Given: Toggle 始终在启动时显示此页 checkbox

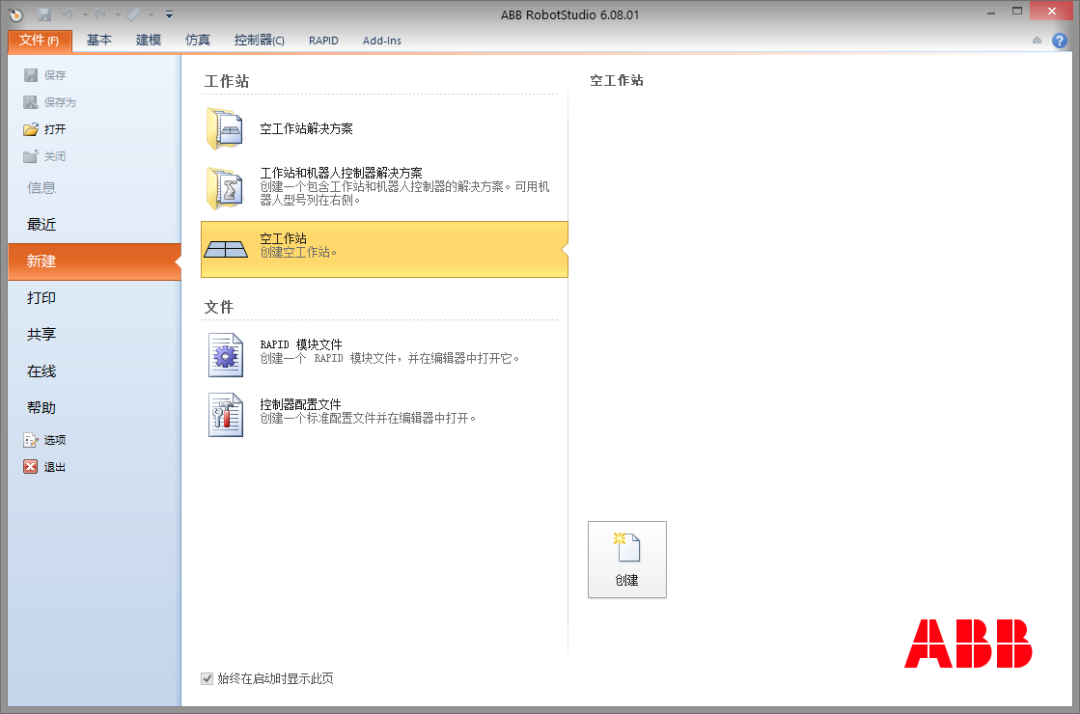Looking at the screenshot, I should 207,679.
